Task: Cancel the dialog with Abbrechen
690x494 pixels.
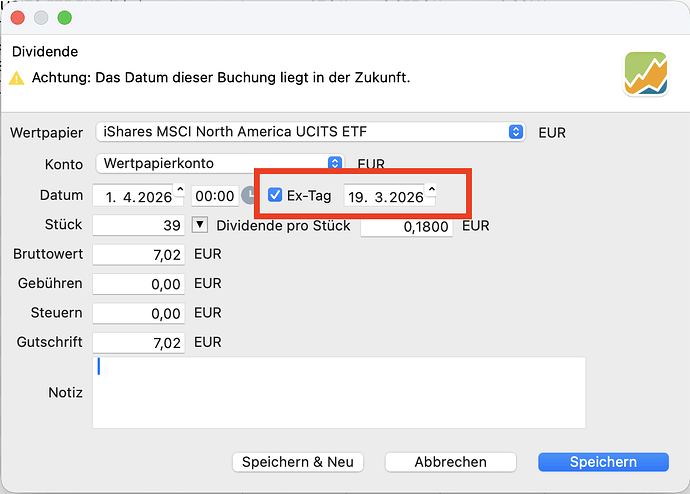Action: coord(450,462)
